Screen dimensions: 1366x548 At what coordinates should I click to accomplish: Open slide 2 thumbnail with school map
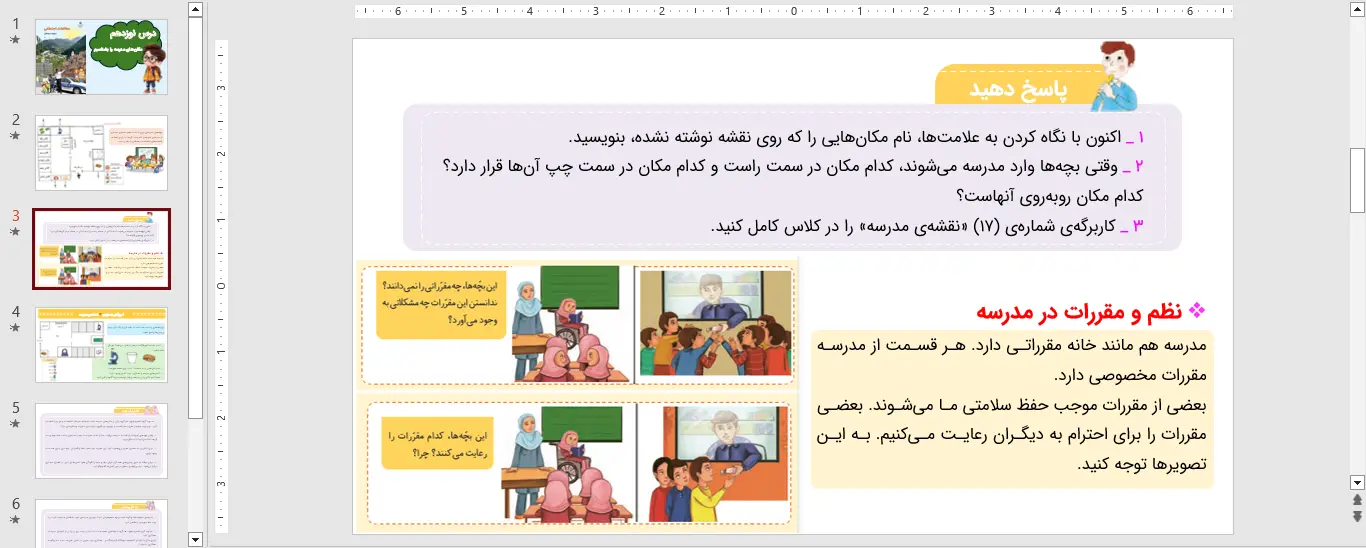(101, 153)
